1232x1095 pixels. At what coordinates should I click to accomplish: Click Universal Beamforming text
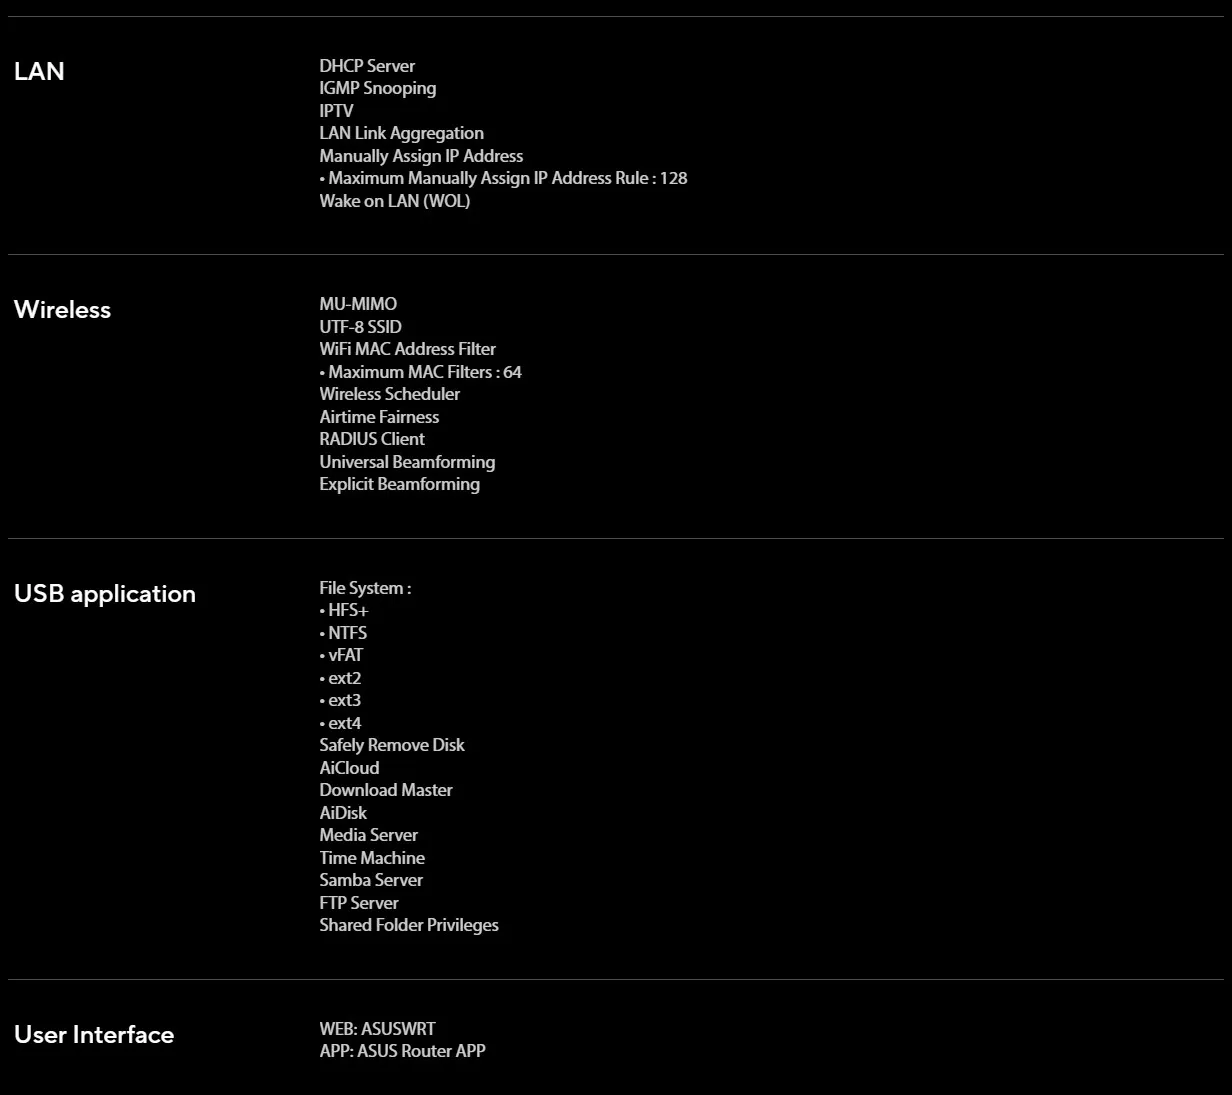pos(407,462)
